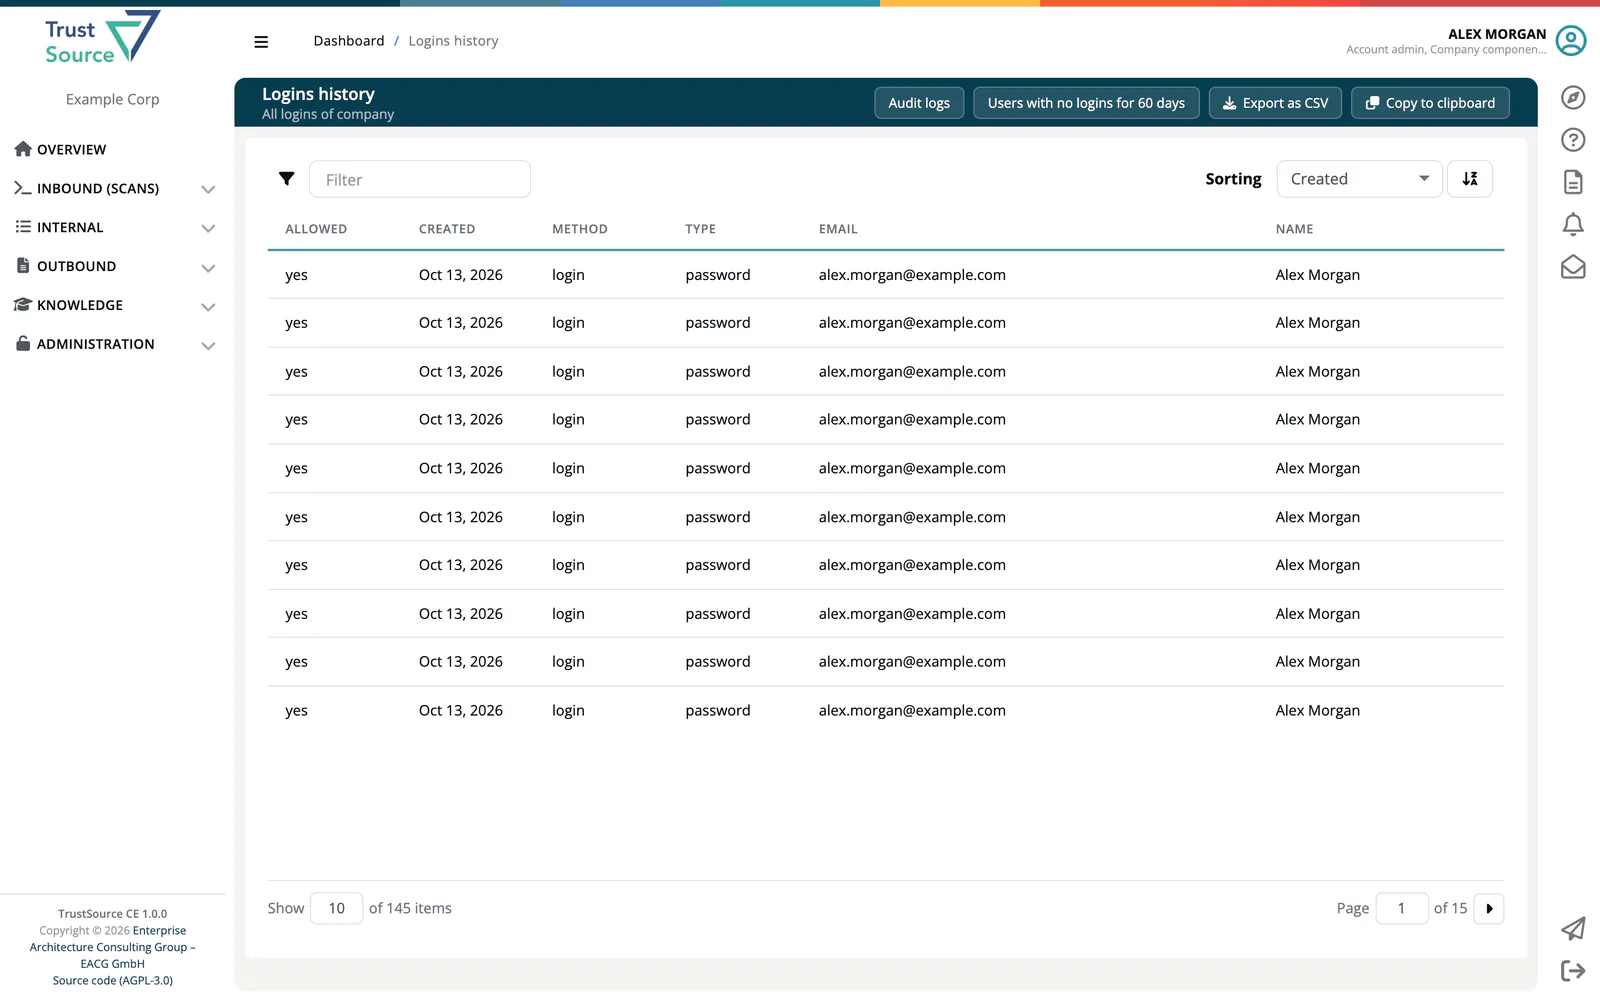Open the document icon in right rail

click(x=1573, y=182)
